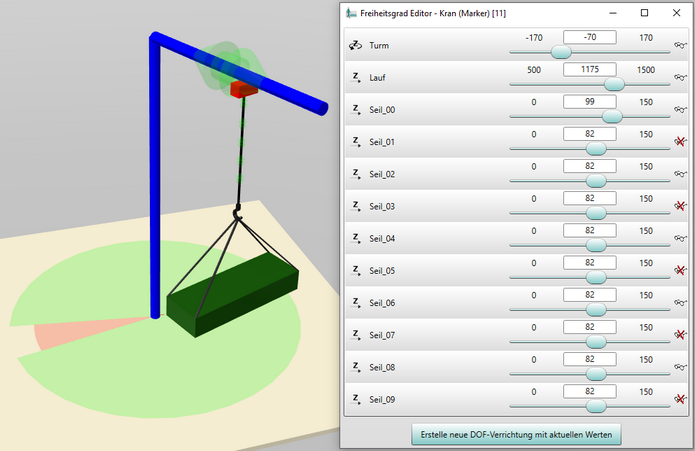Click the Lauf value field showing 1175
695x451 pixels.
[589, 70]
